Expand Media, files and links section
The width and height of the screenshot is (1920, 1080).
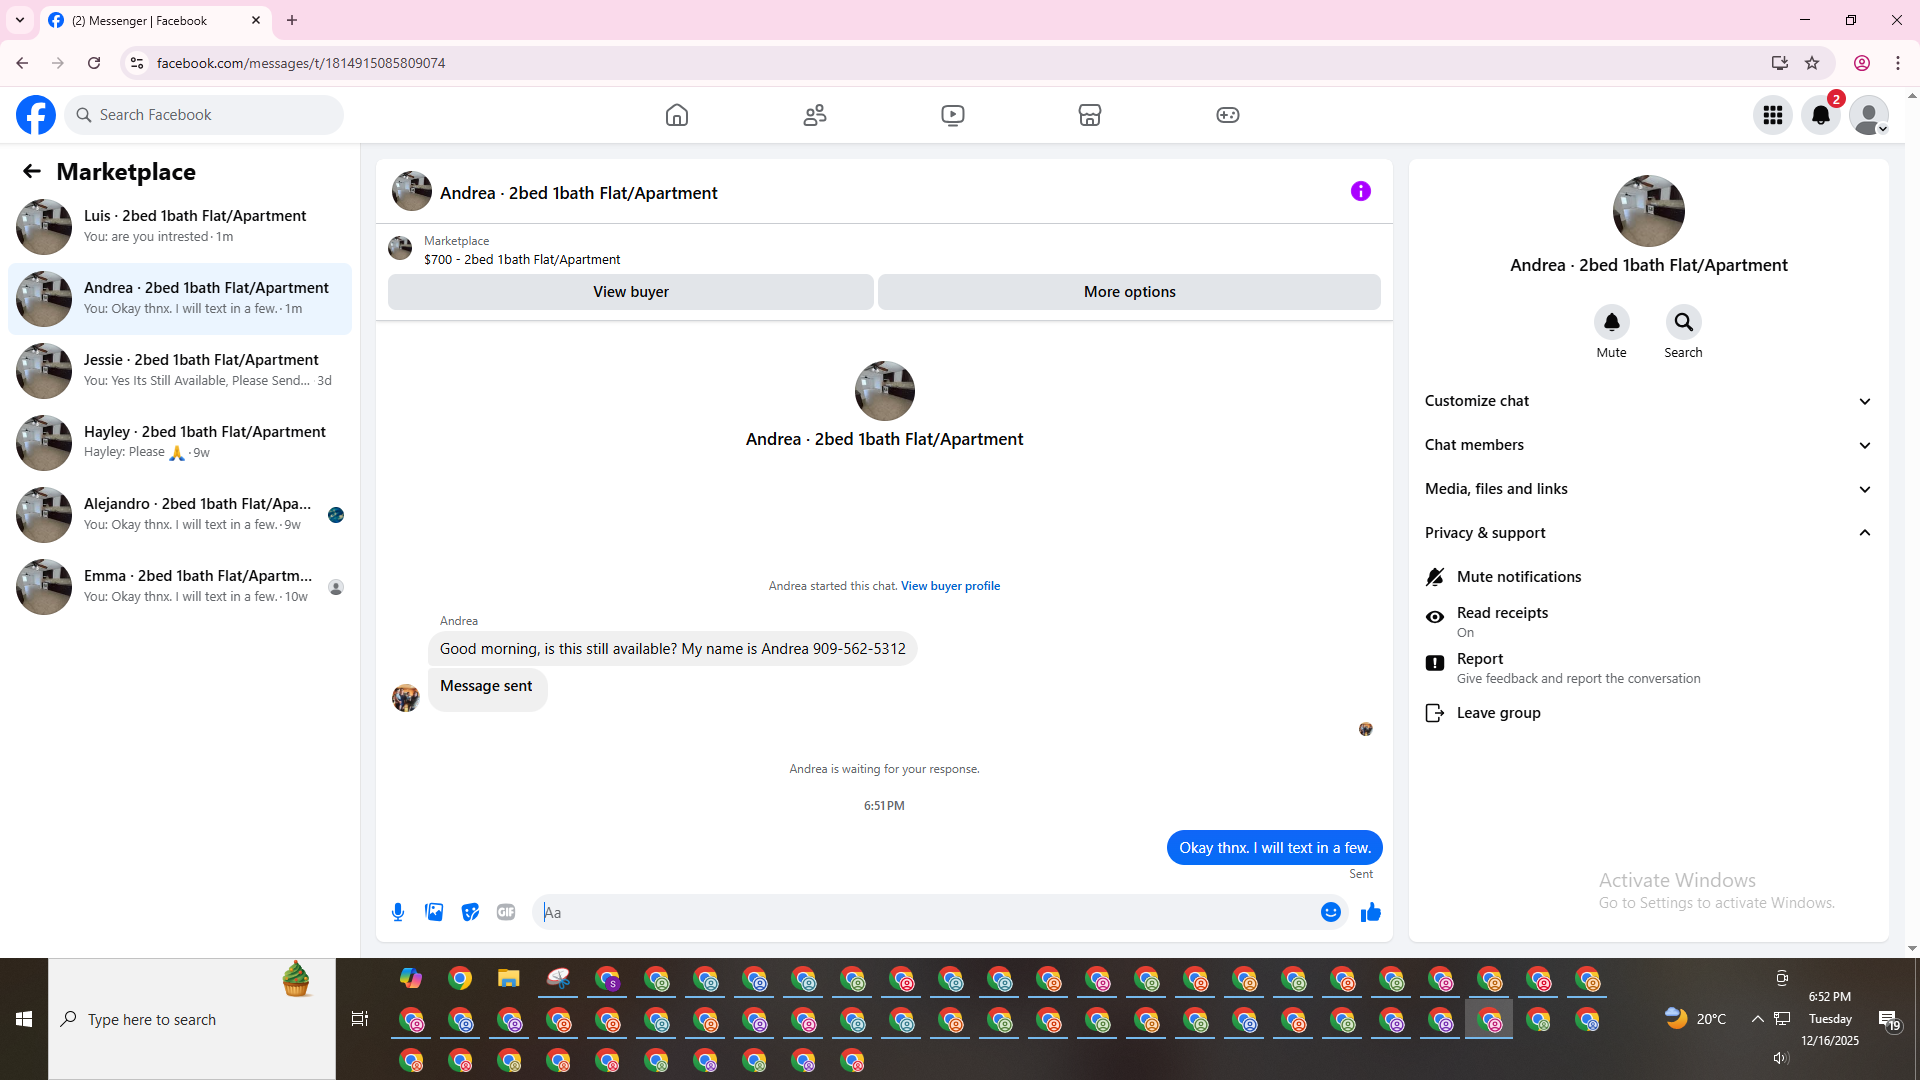(x=1649, y=489)
